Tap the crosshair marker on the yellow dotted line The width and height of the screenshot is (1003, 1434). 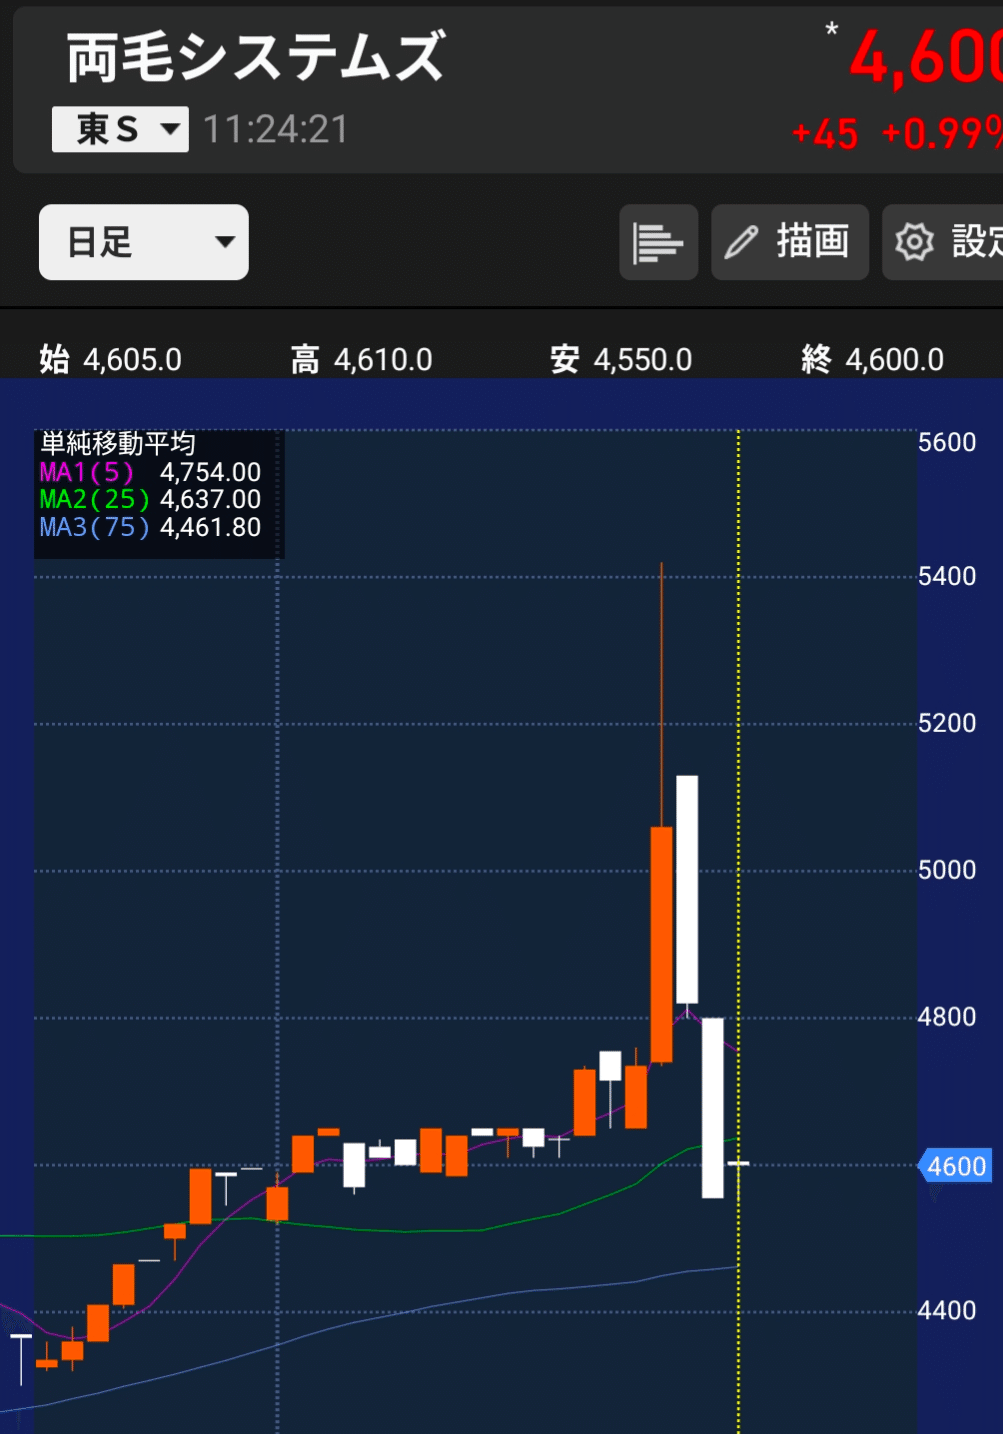[738, 1165]
